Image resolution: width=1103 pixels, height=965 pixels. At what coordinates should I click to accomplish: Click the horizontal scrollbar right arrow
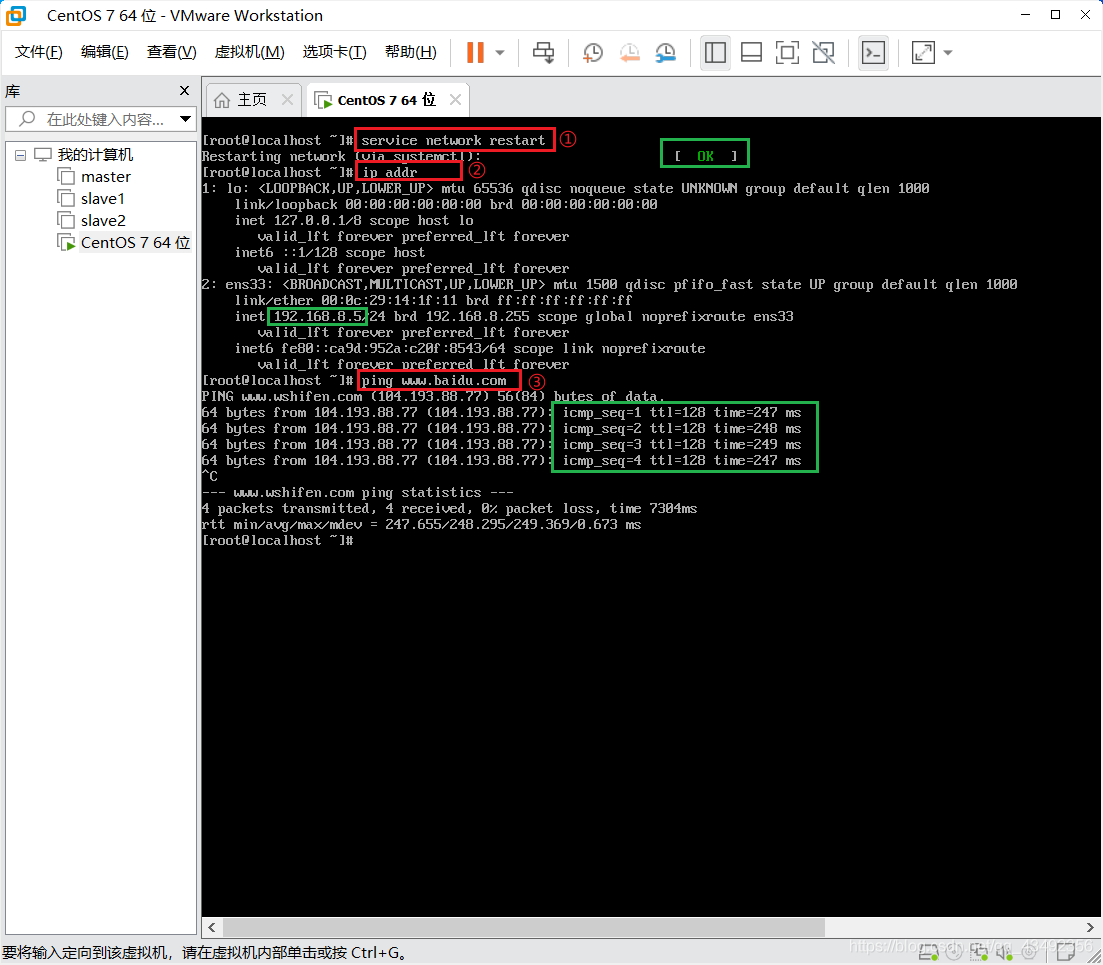(x=1090, y=927)
